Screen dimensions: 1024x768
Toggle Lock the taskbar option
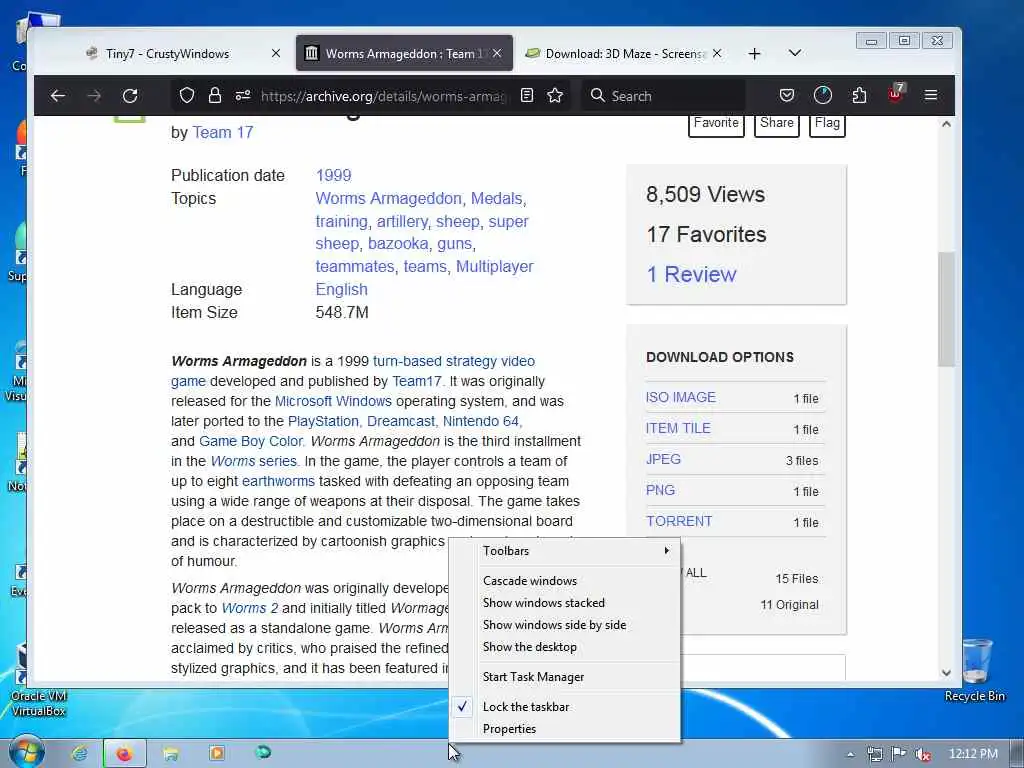[x=565, y=707]
